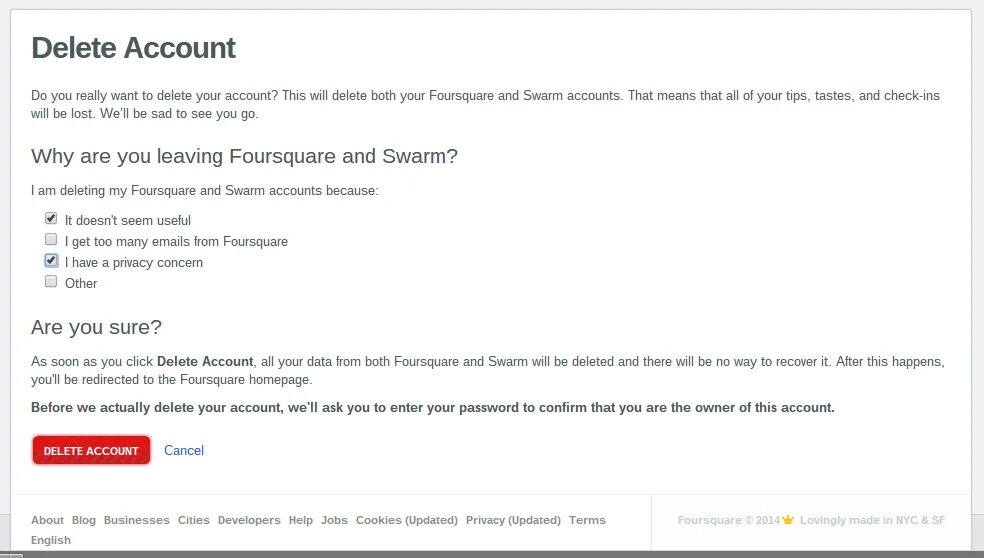The width and height of the screenshot is (984, 558).
Task: Uncheck "I have a privacy concern" checkbox
Action: click(x=51, y=260)
